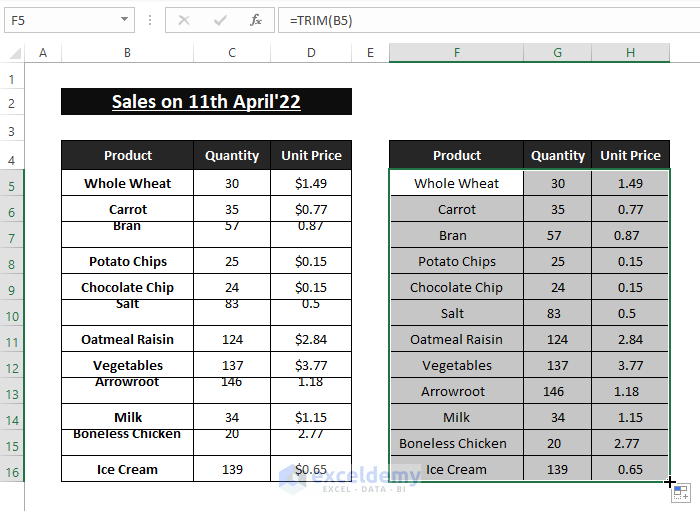The width and height of the screenshot is (700, 511).
Task: Click the three-dot handle beside Name Box
Action: (150, 20)
